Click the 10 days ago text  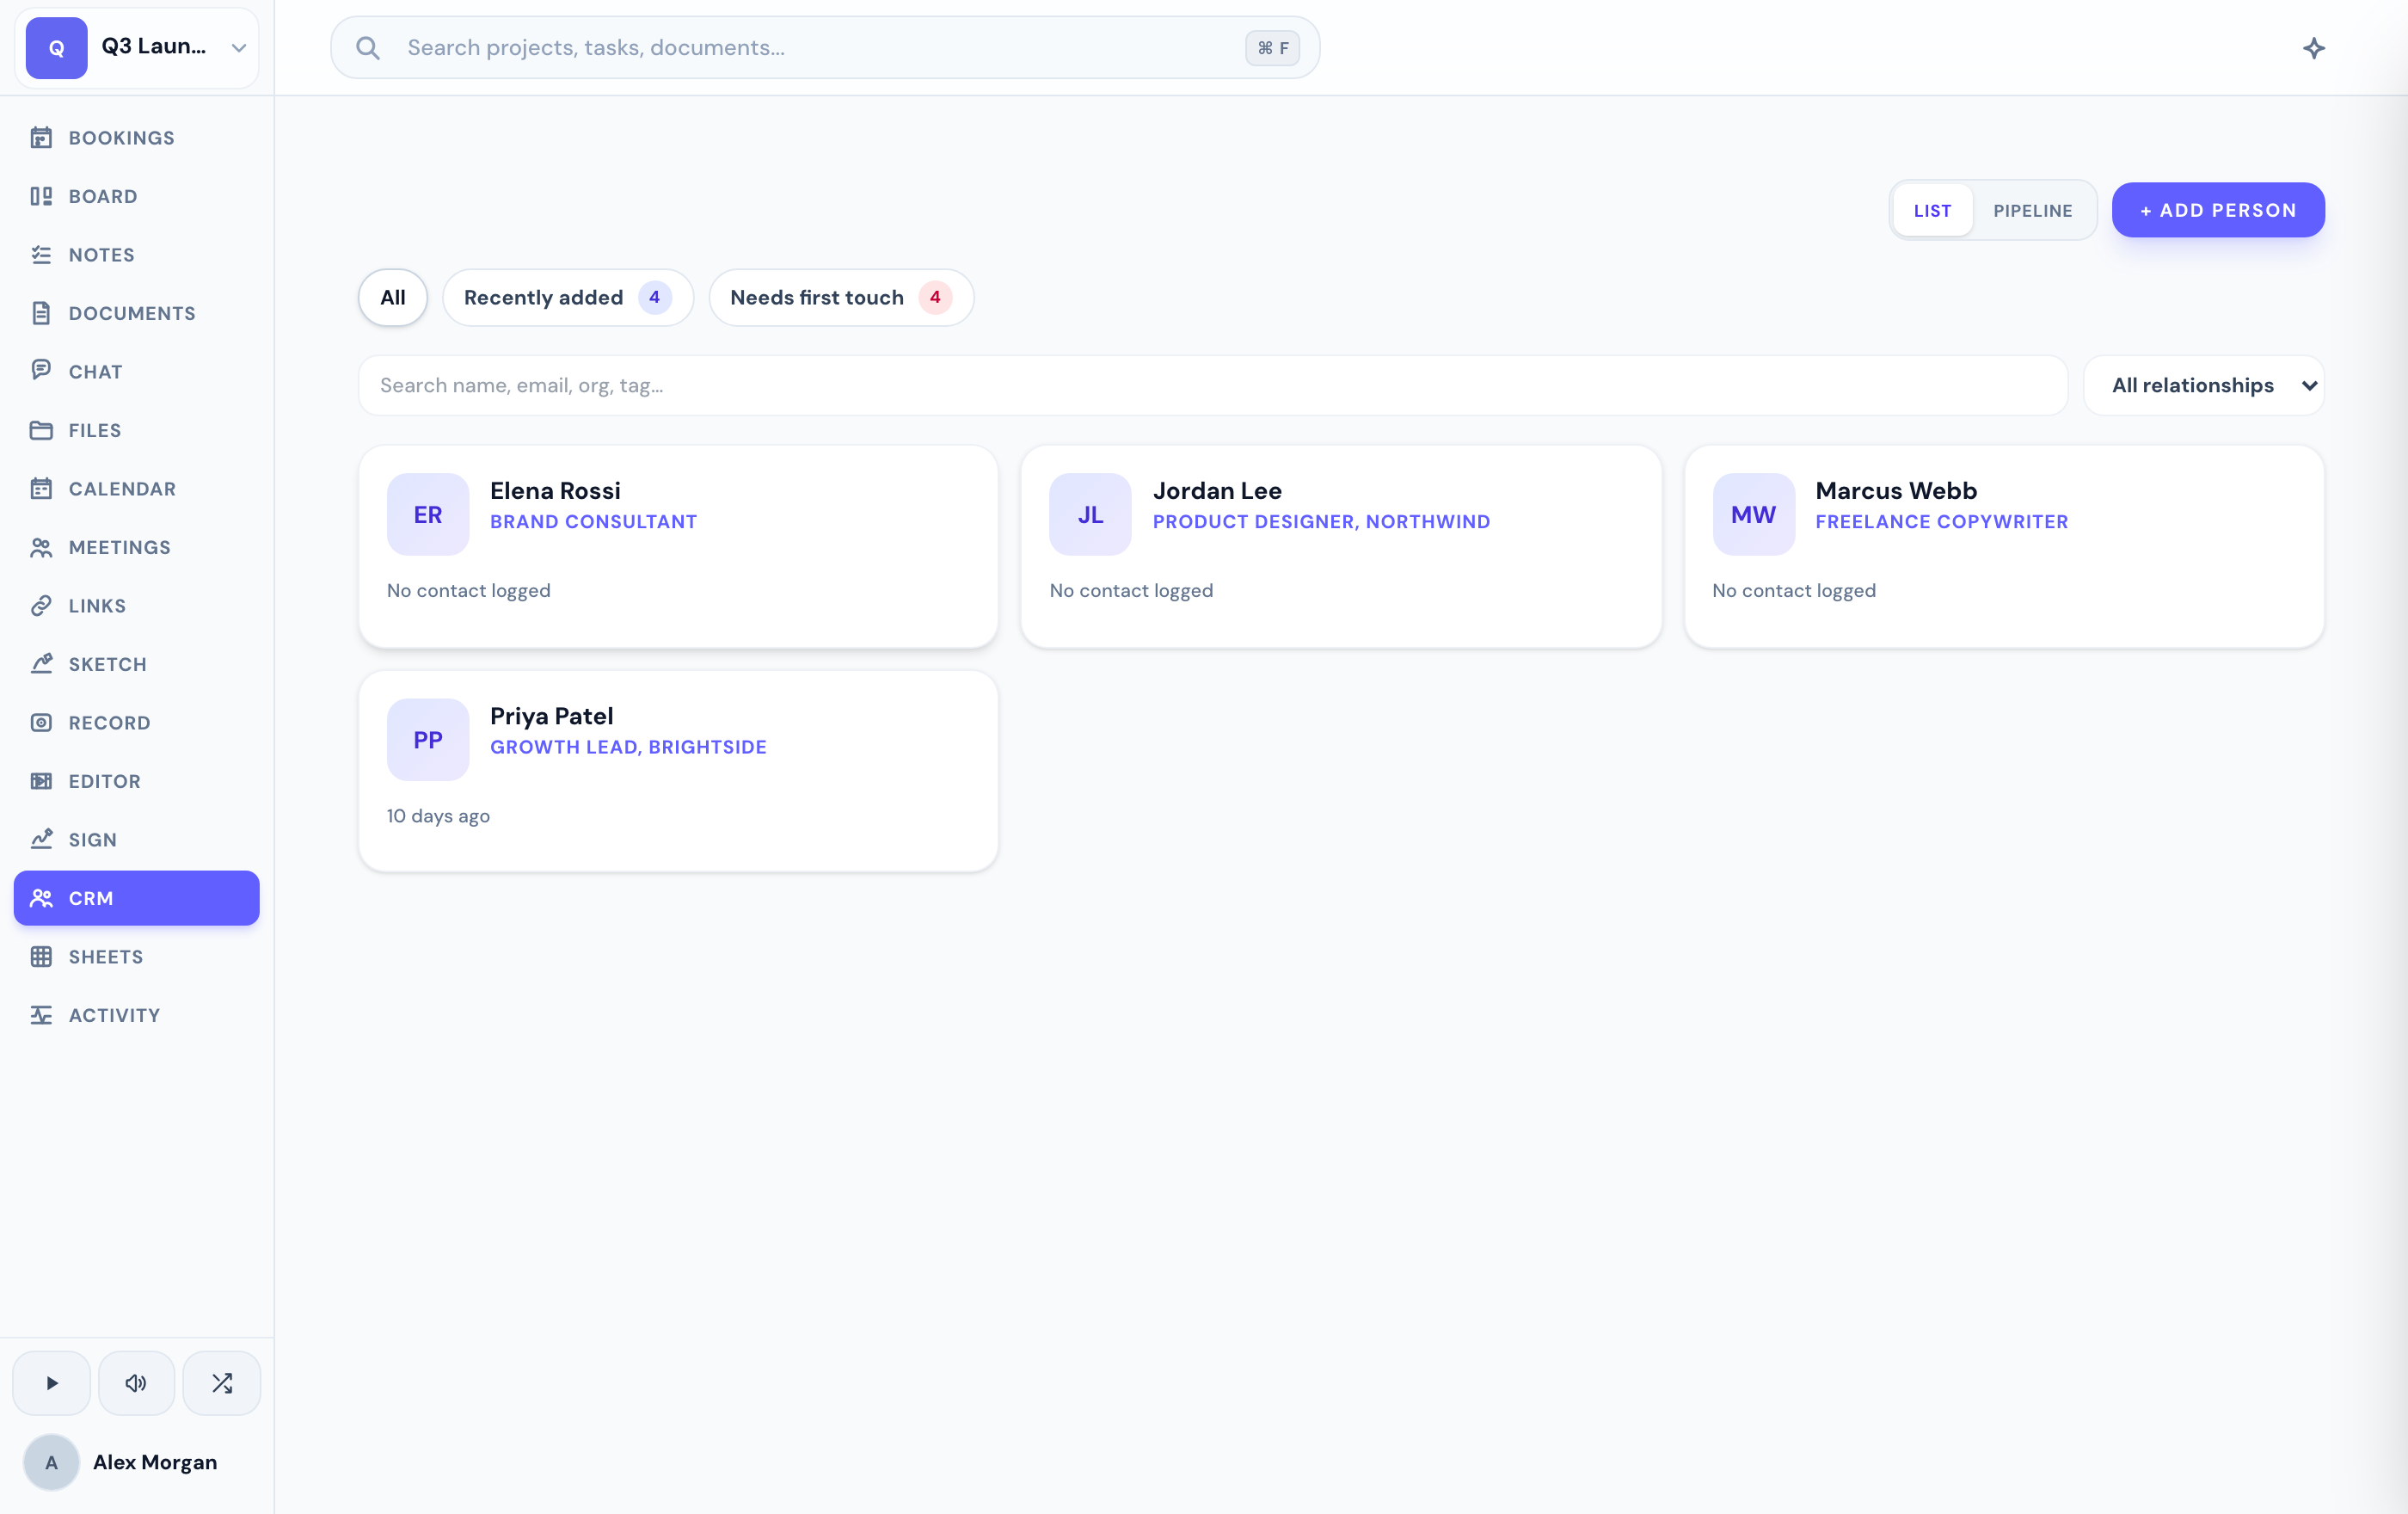coord(438,816)
